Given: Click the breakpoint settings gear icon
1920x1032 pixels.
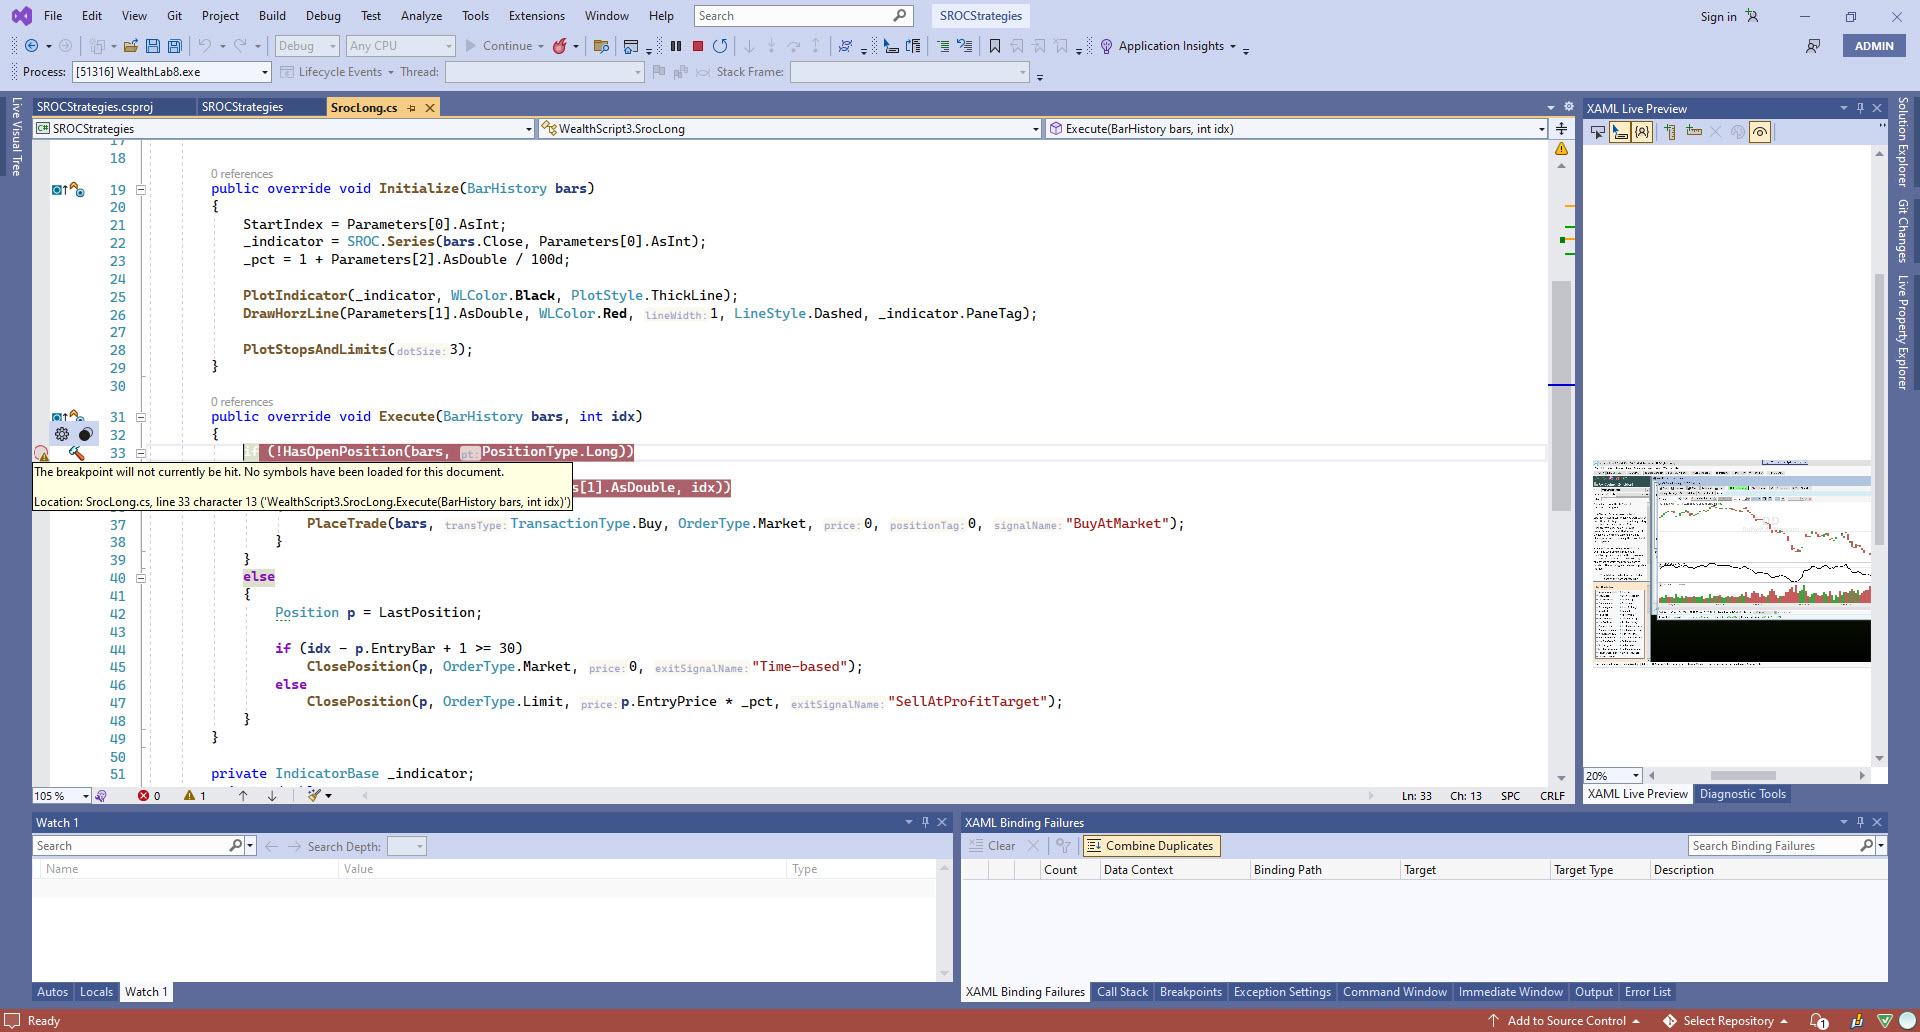Looking at the screenshot, I should click(62, 434).
